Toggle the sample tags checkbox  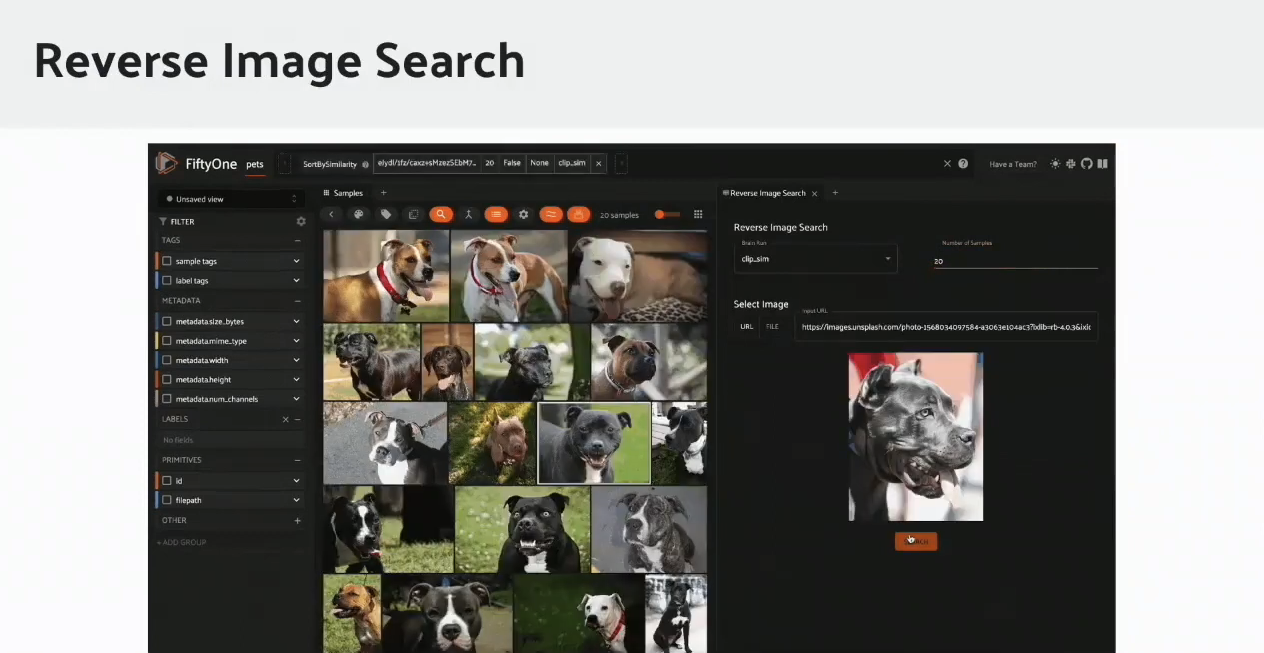(x=166, y=261)
